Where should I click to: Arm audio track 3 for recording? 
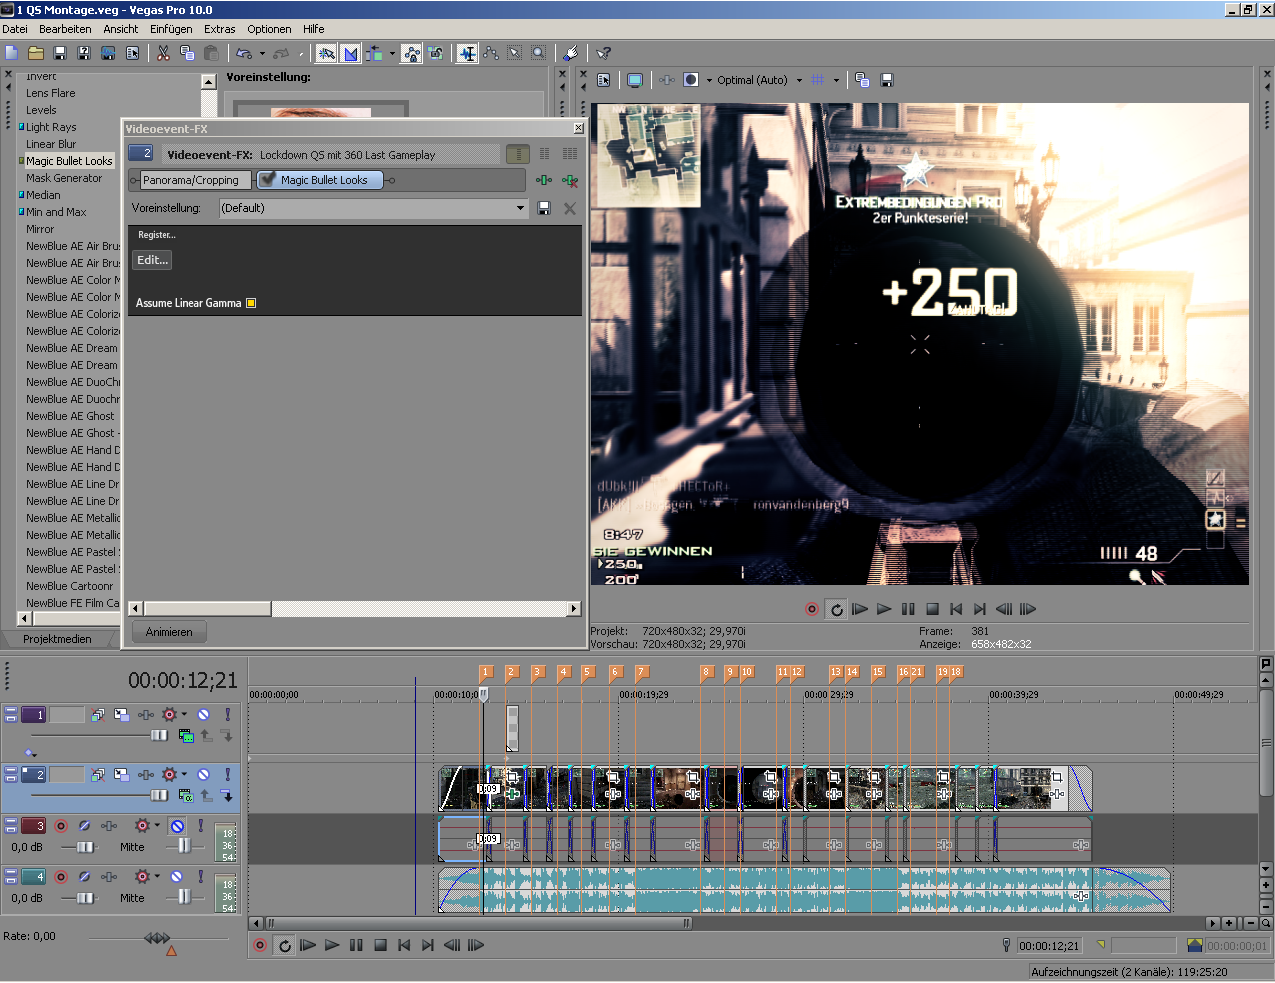[x=61, y=826]
